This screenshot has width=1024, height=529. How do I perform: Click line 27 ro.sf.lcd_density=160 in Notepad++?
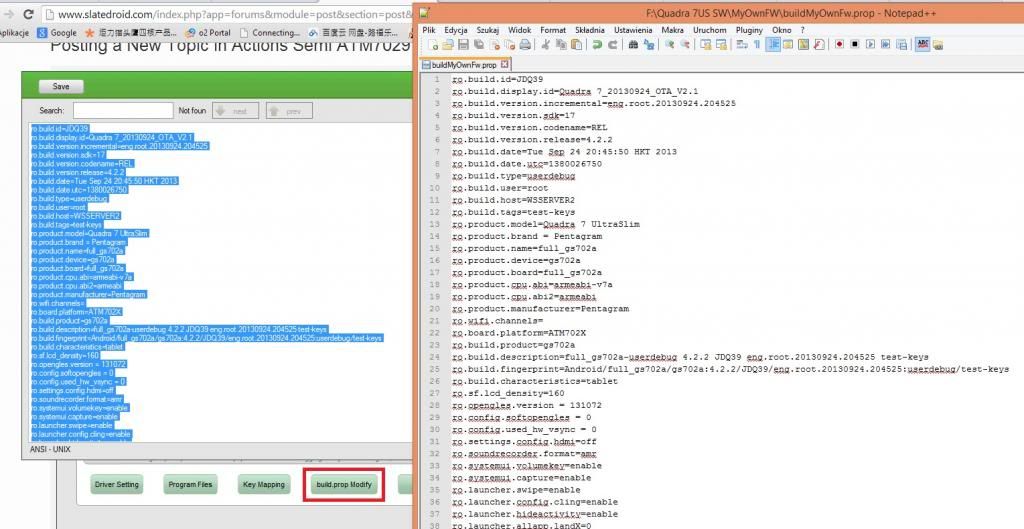[x=508, y=393]
